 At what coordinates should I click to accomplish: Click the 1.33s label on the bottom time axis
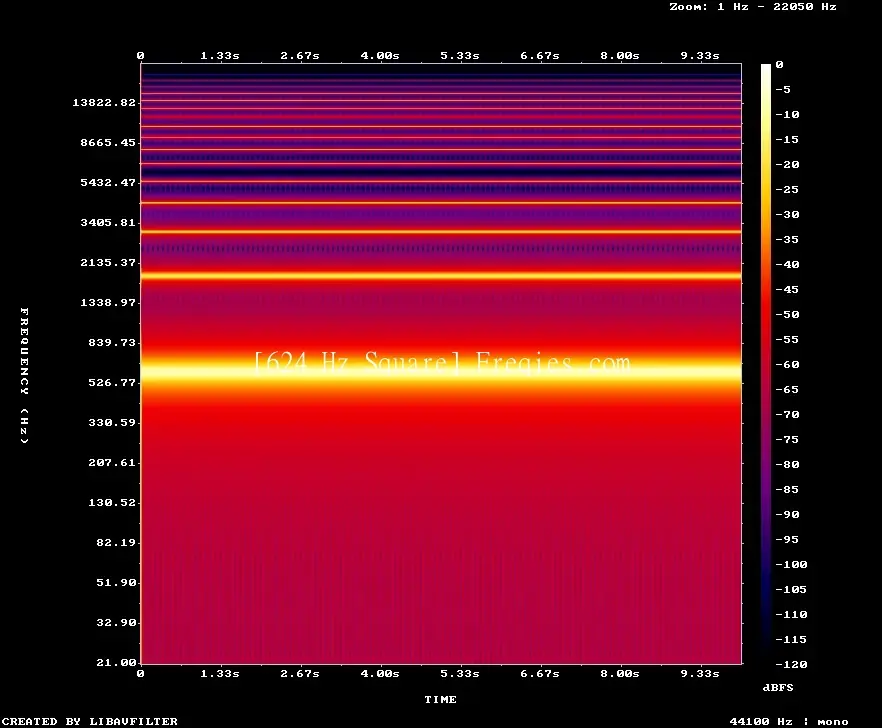pos(220,673)
